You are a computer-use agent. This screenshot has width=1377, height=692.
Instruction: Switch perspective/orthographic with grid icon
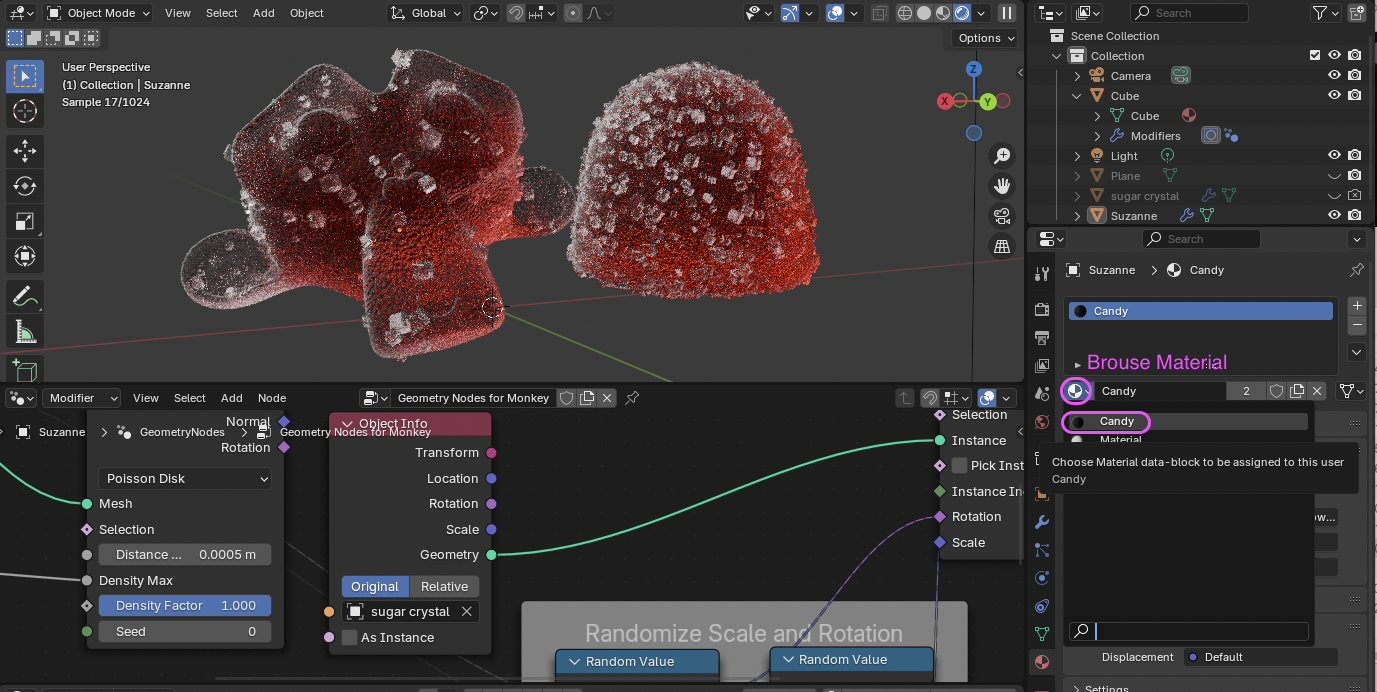point(1002,246)
